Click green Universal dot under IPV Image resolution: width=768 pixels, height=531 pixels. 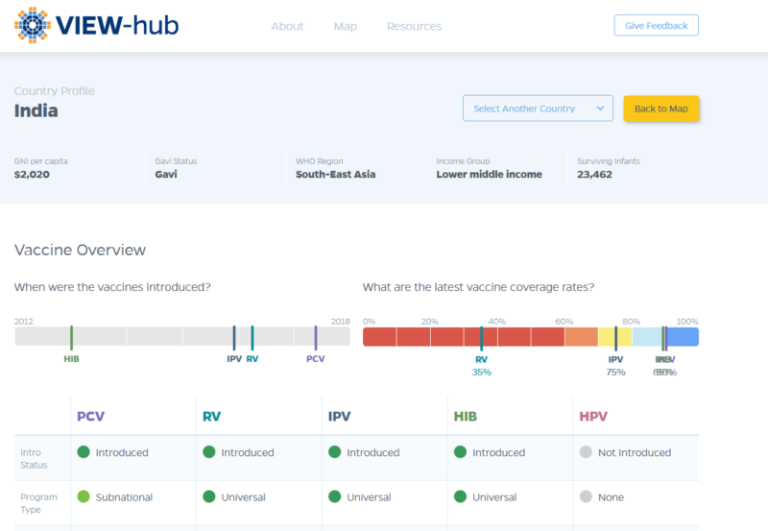point(335,496)
